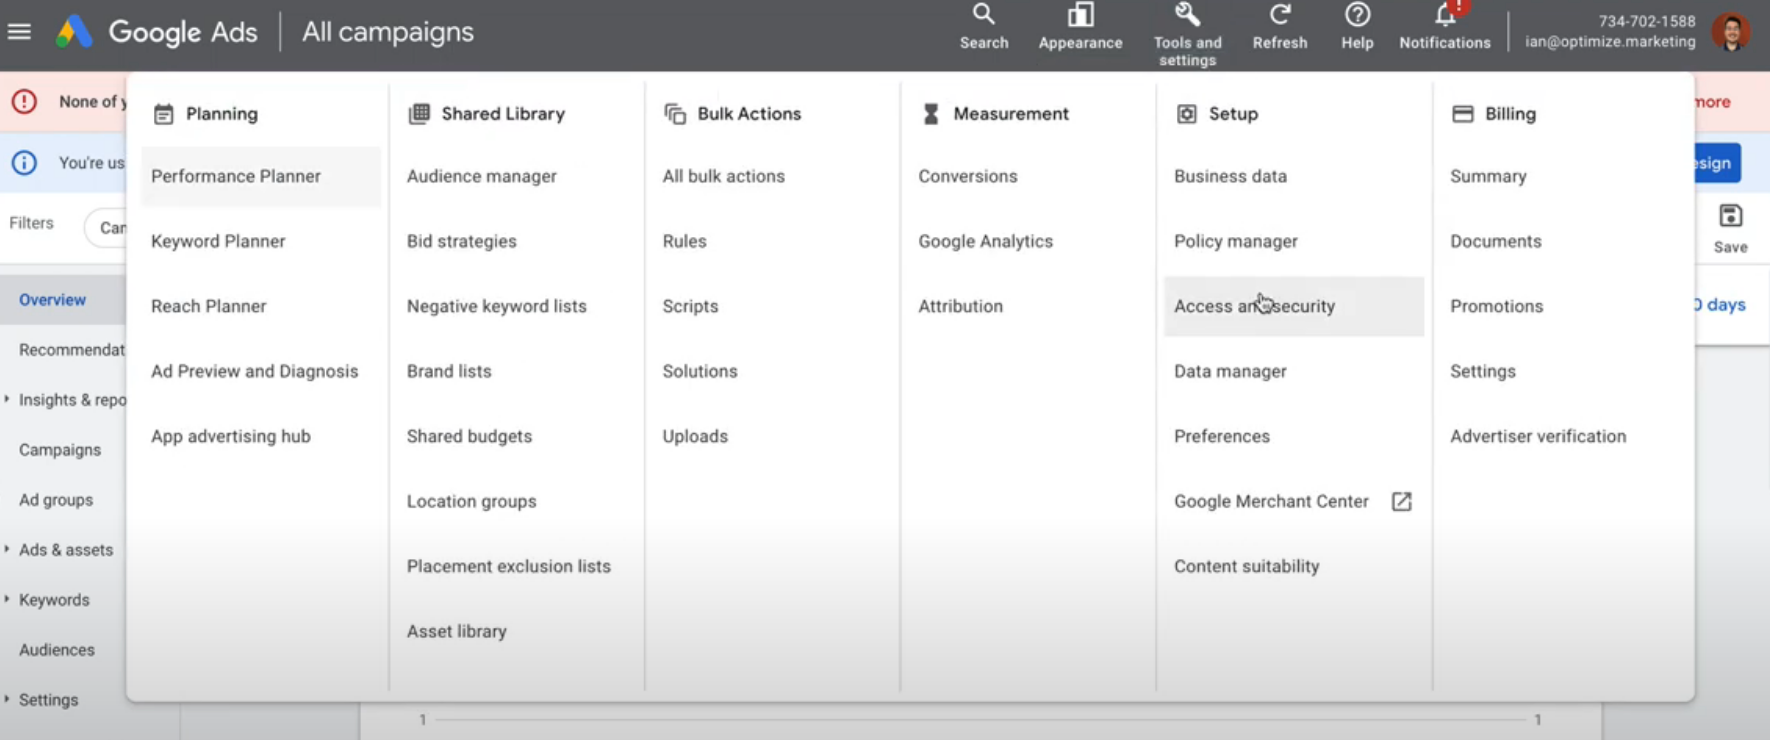Image resolution: width=1770 pixels, height=740 pixels.
Task: Click account email ian@optimize.marketing
Action: pyautogui.click(x=1610, y=42)
